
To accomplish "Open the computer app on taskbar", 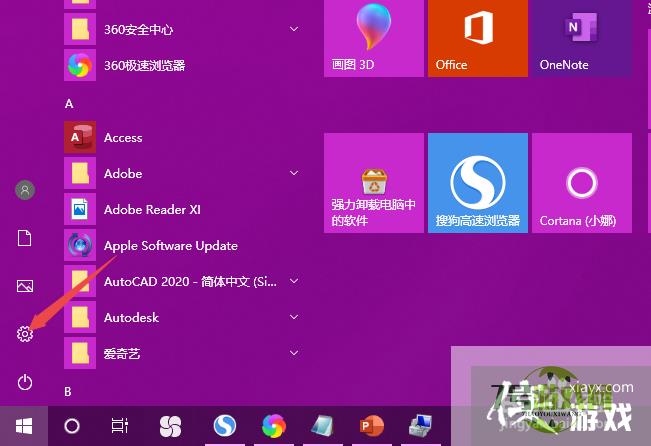I will tap(420, 426).
